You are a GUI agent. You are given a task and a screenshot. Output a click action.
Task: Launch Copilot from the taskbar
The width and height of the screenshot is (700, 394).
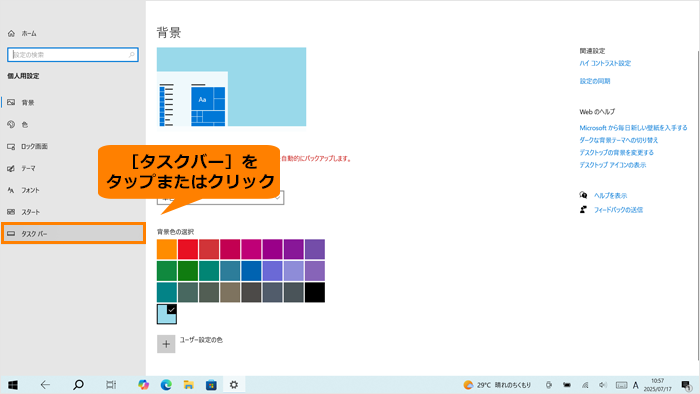pyautogui.click(x=143, y=385)
